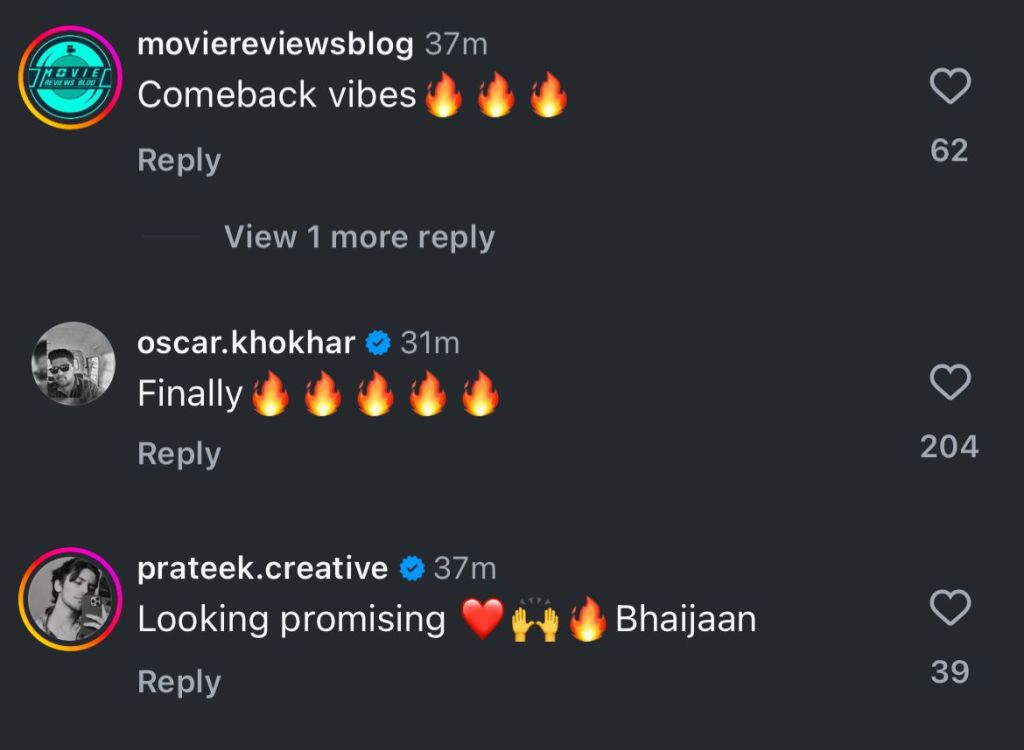The image size is (1024, 750).
Task: View the 39 likes count
Action: pyautogui.click(x=950, y=672)
